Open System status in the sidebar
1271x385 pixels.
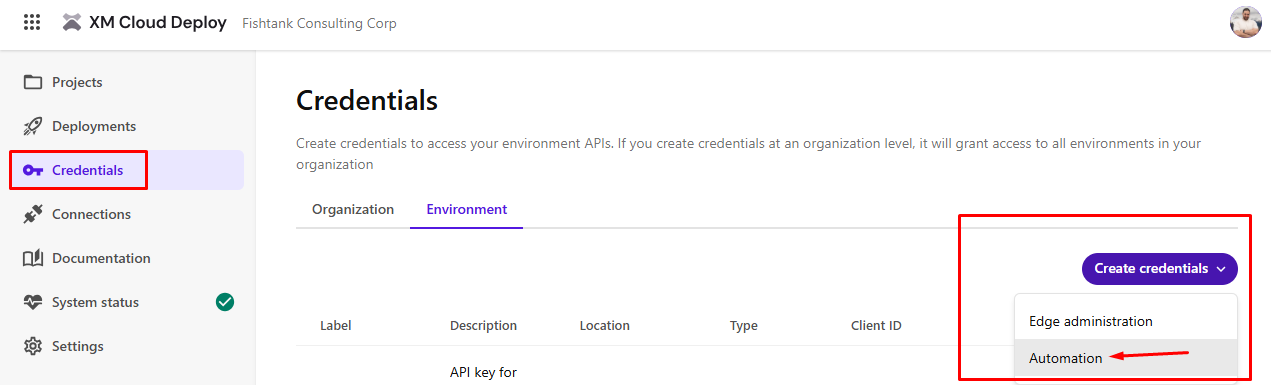pos(126,302)
